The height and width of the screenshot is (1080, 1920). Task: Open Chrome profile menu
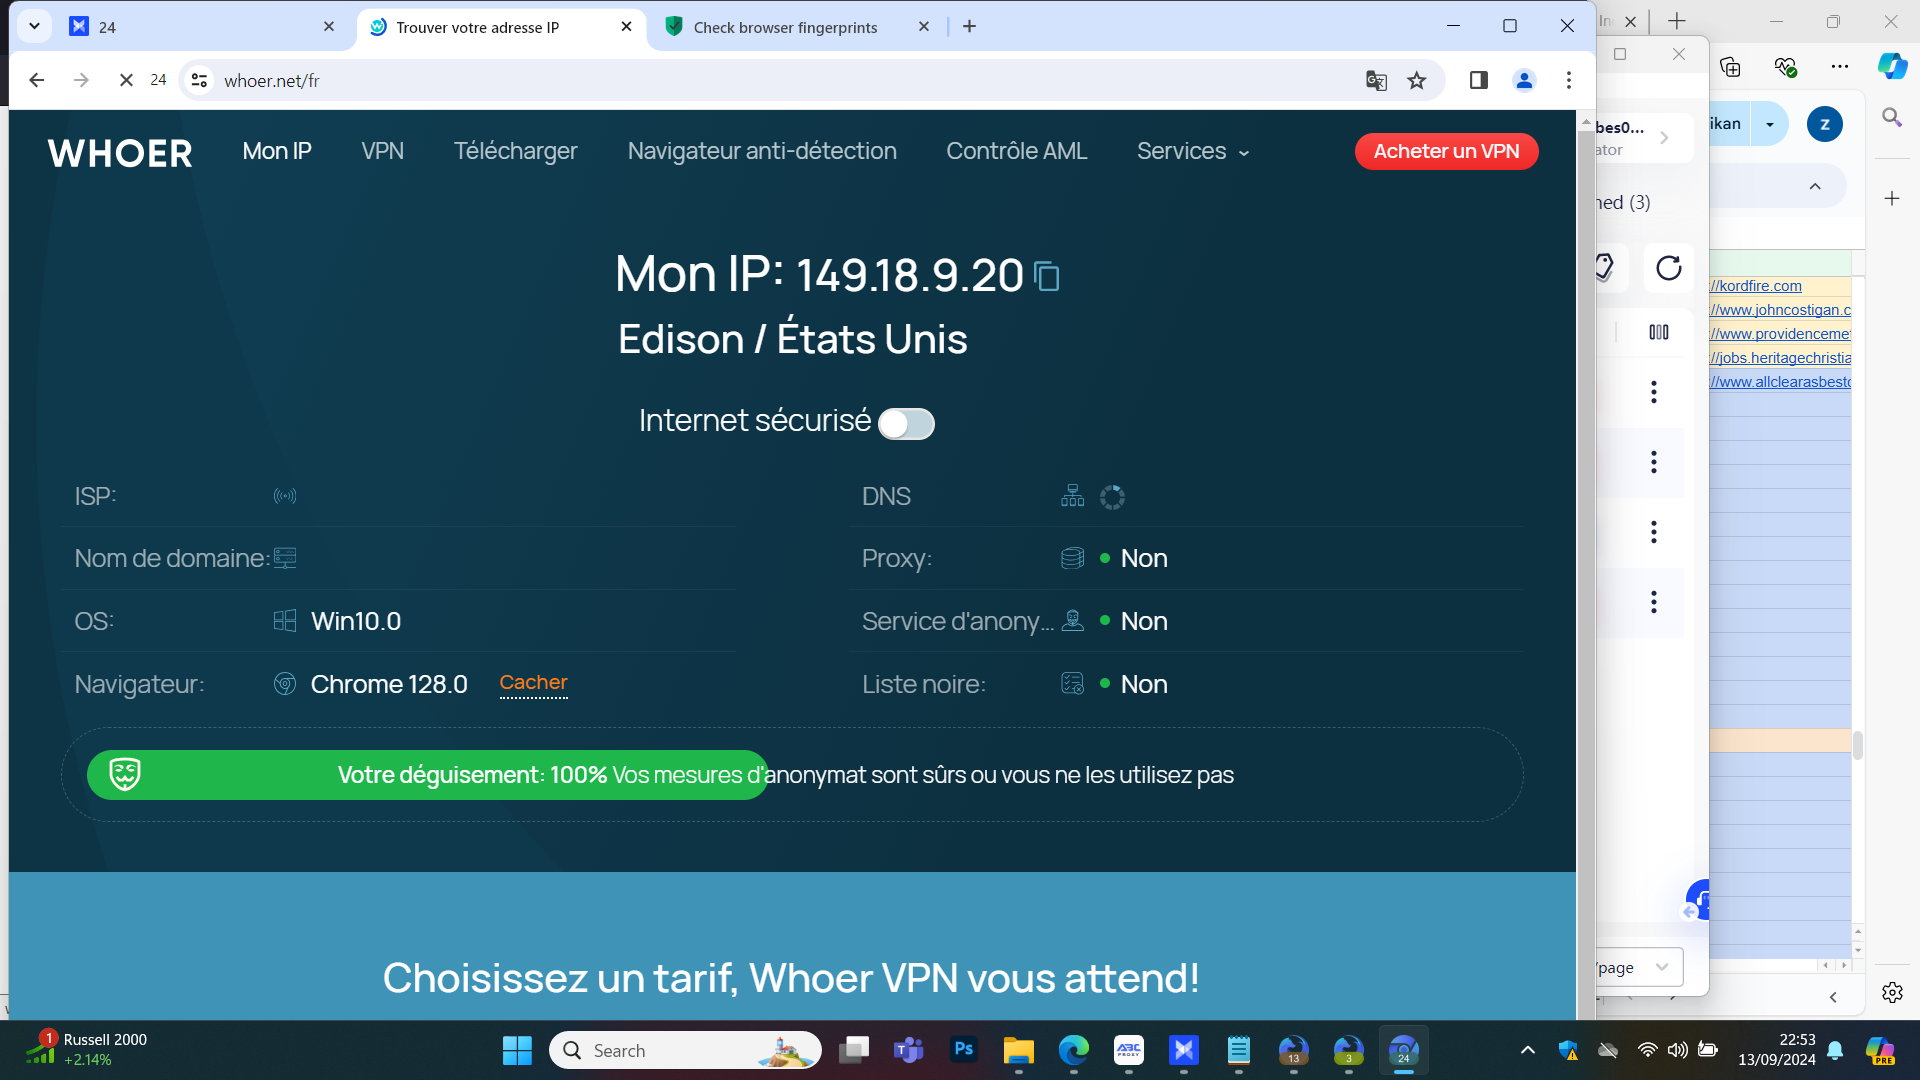(x=1524, y=80)
